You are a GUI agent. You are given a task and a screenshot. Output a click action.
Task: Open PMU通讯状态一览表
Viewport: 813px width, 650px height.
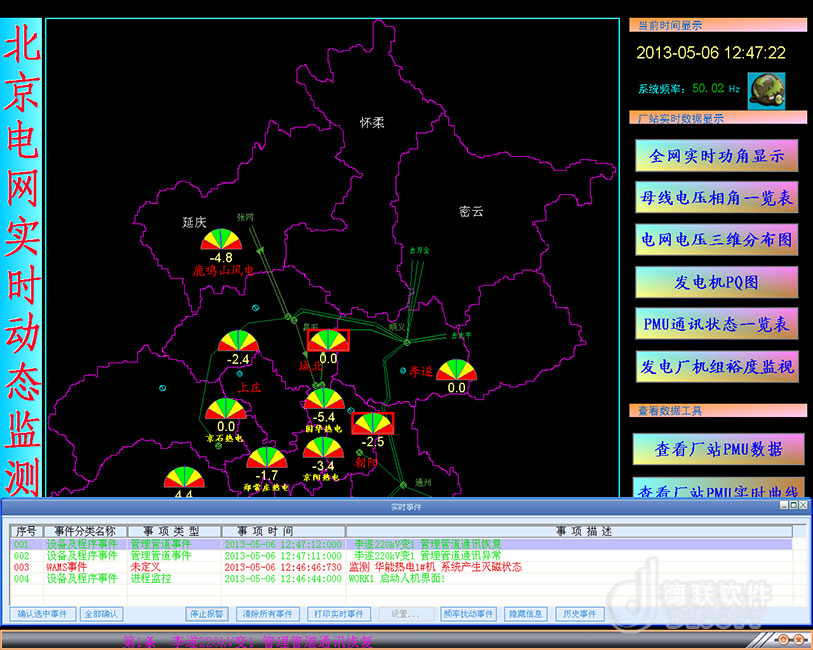click(716, 324)
